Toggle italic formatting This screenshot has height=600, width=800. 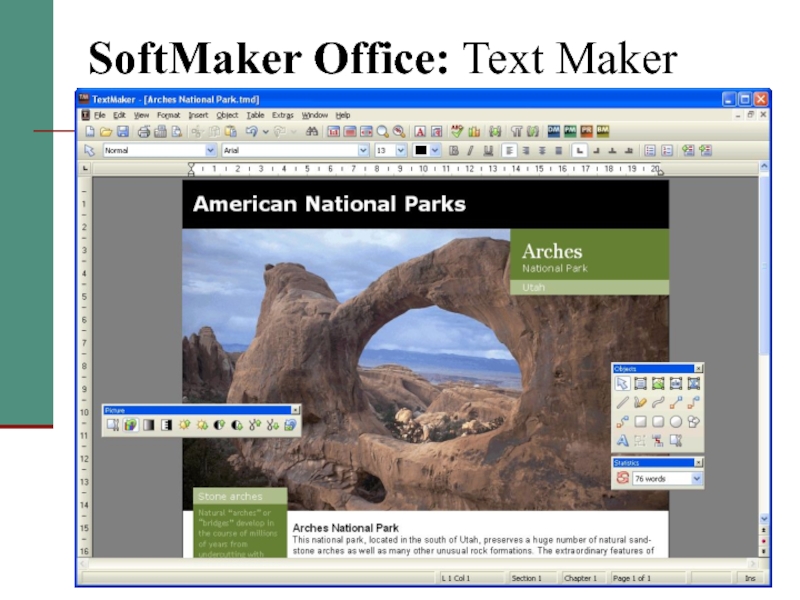[x=470, y=150]
